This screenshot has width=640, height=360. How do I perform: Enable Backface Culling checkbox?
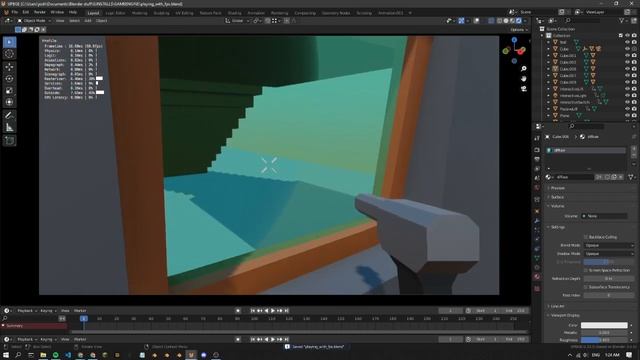(586, 237)
